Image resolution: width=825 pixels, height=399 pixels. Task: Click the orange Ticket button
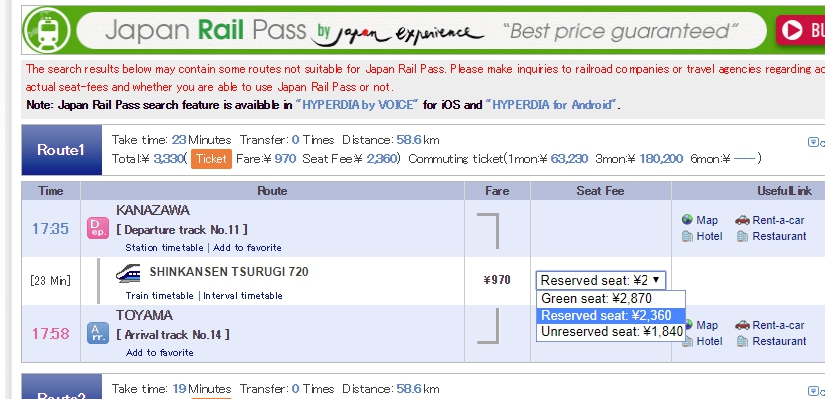pos(211,158)
